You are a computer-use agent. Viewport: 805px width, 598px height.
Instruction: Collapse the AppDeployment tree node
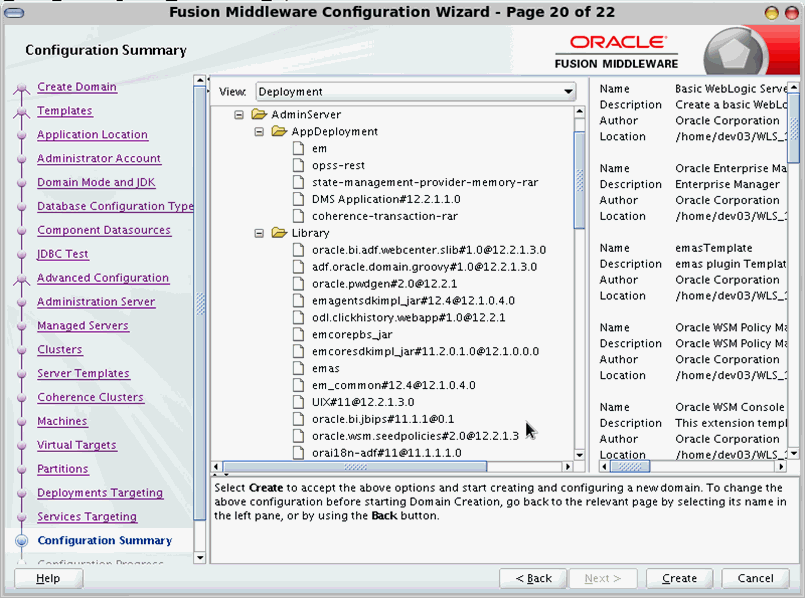tap(259, 132)
